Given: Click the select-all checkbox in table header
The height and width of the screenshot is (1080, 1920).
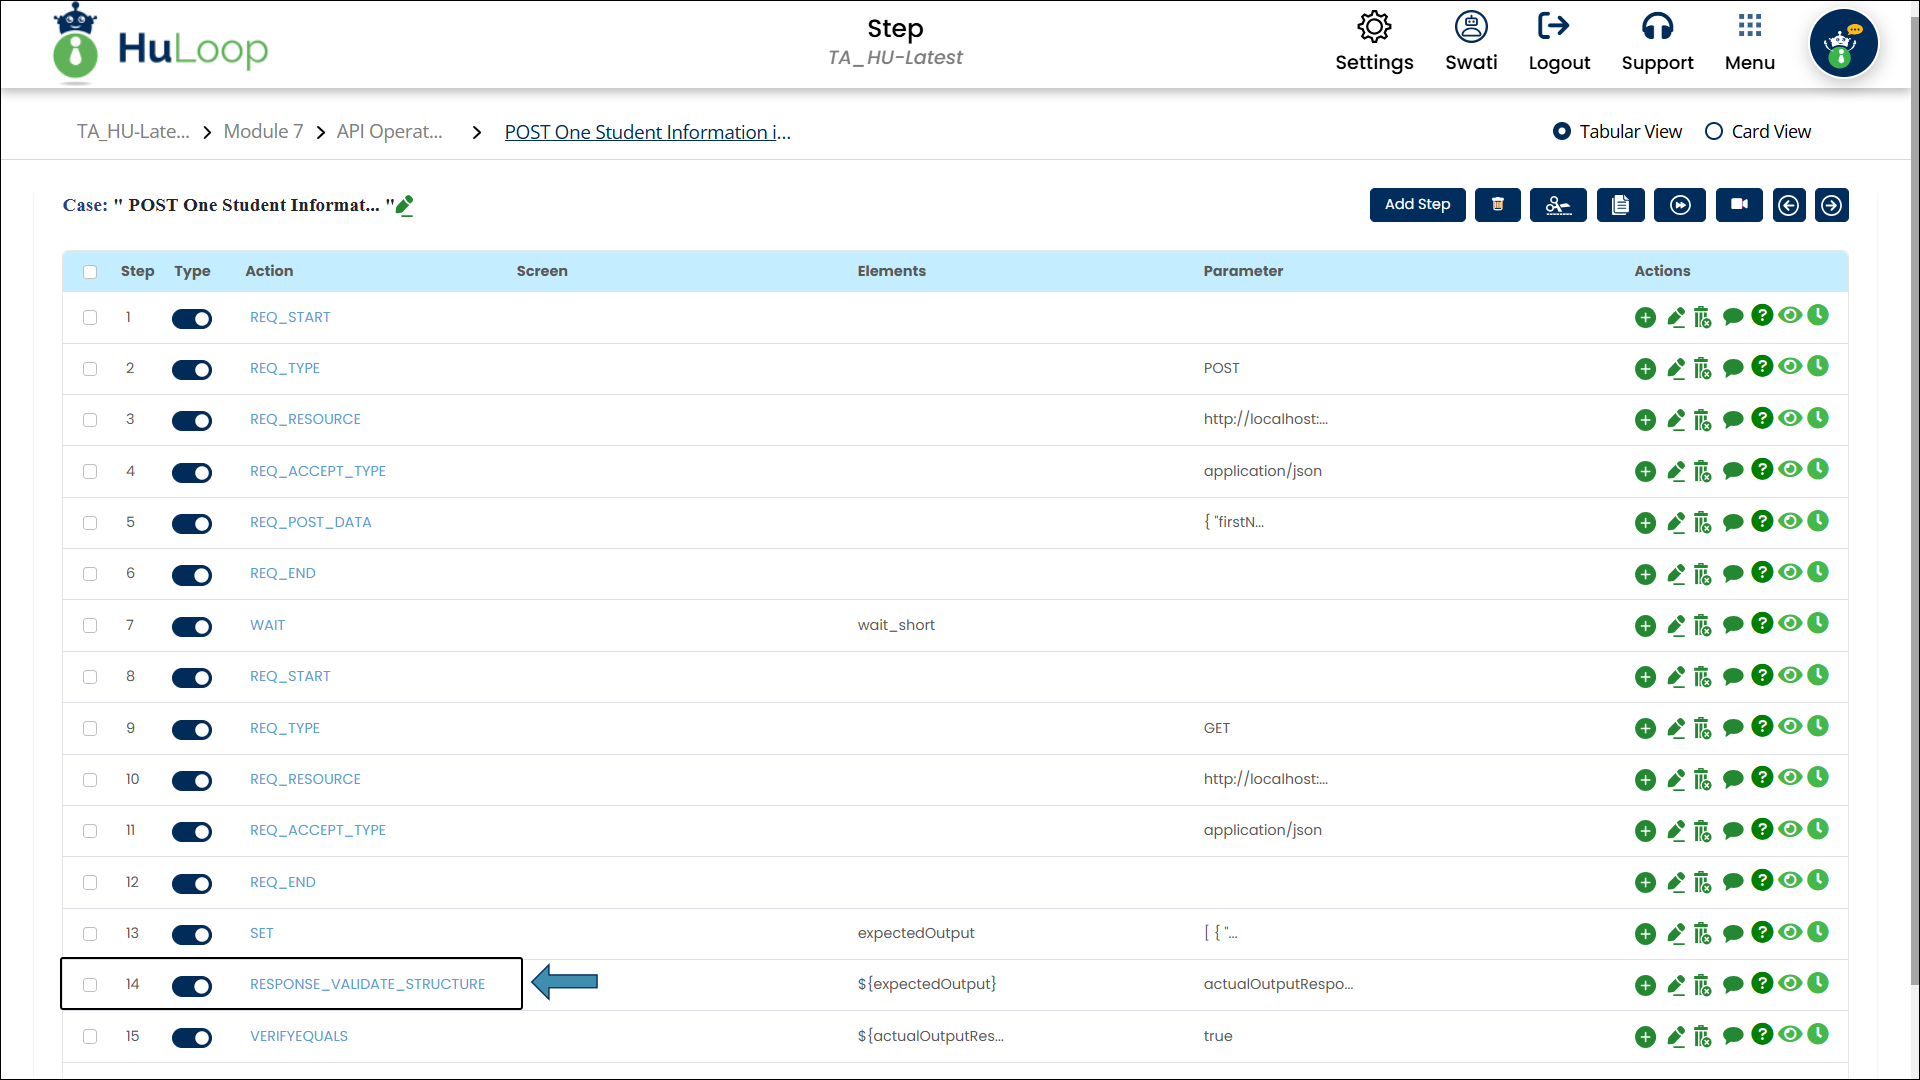Looking at the screenshot, I should (90, 272).
